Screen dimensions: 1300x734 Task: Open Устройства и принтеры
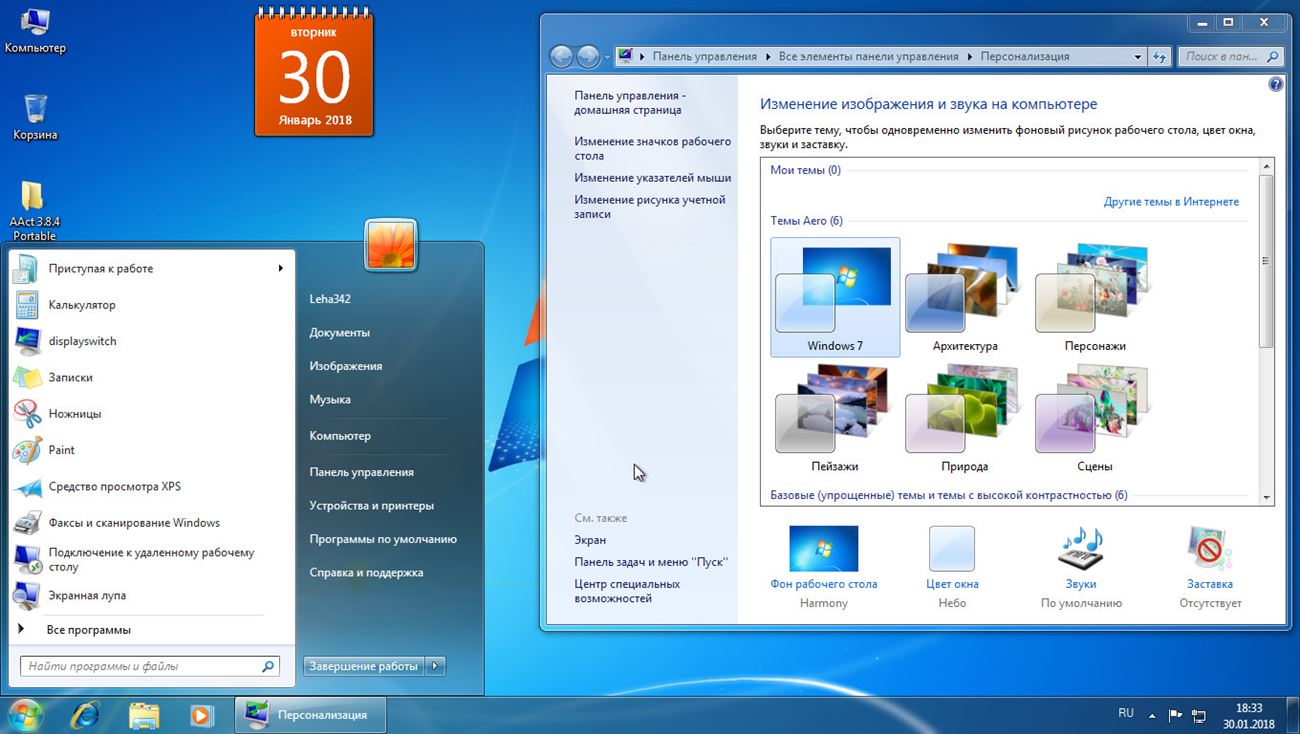(372, 506)
